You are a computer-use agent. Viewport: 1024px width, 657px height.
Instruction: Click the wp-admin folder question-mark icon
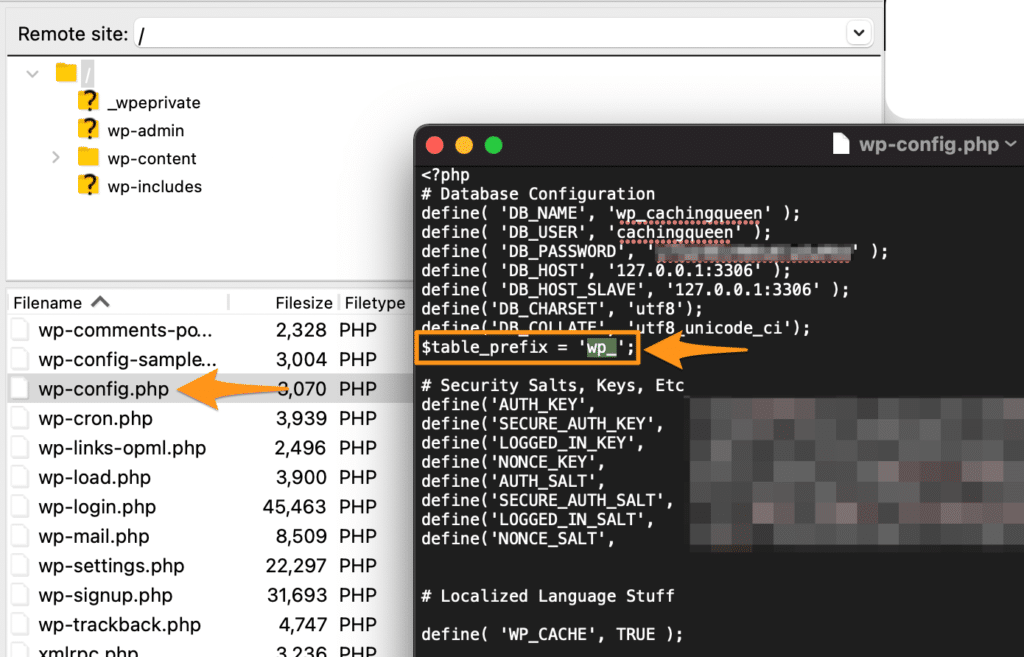pos(89,130)
